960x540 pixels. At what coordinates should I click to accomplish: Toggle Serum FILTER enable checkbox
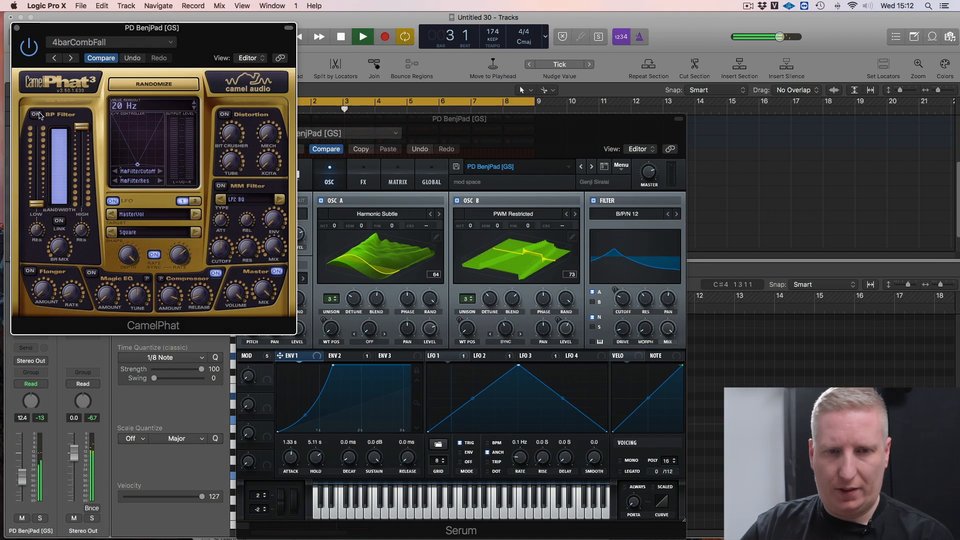pyautogui.click(x=593, y=200)
